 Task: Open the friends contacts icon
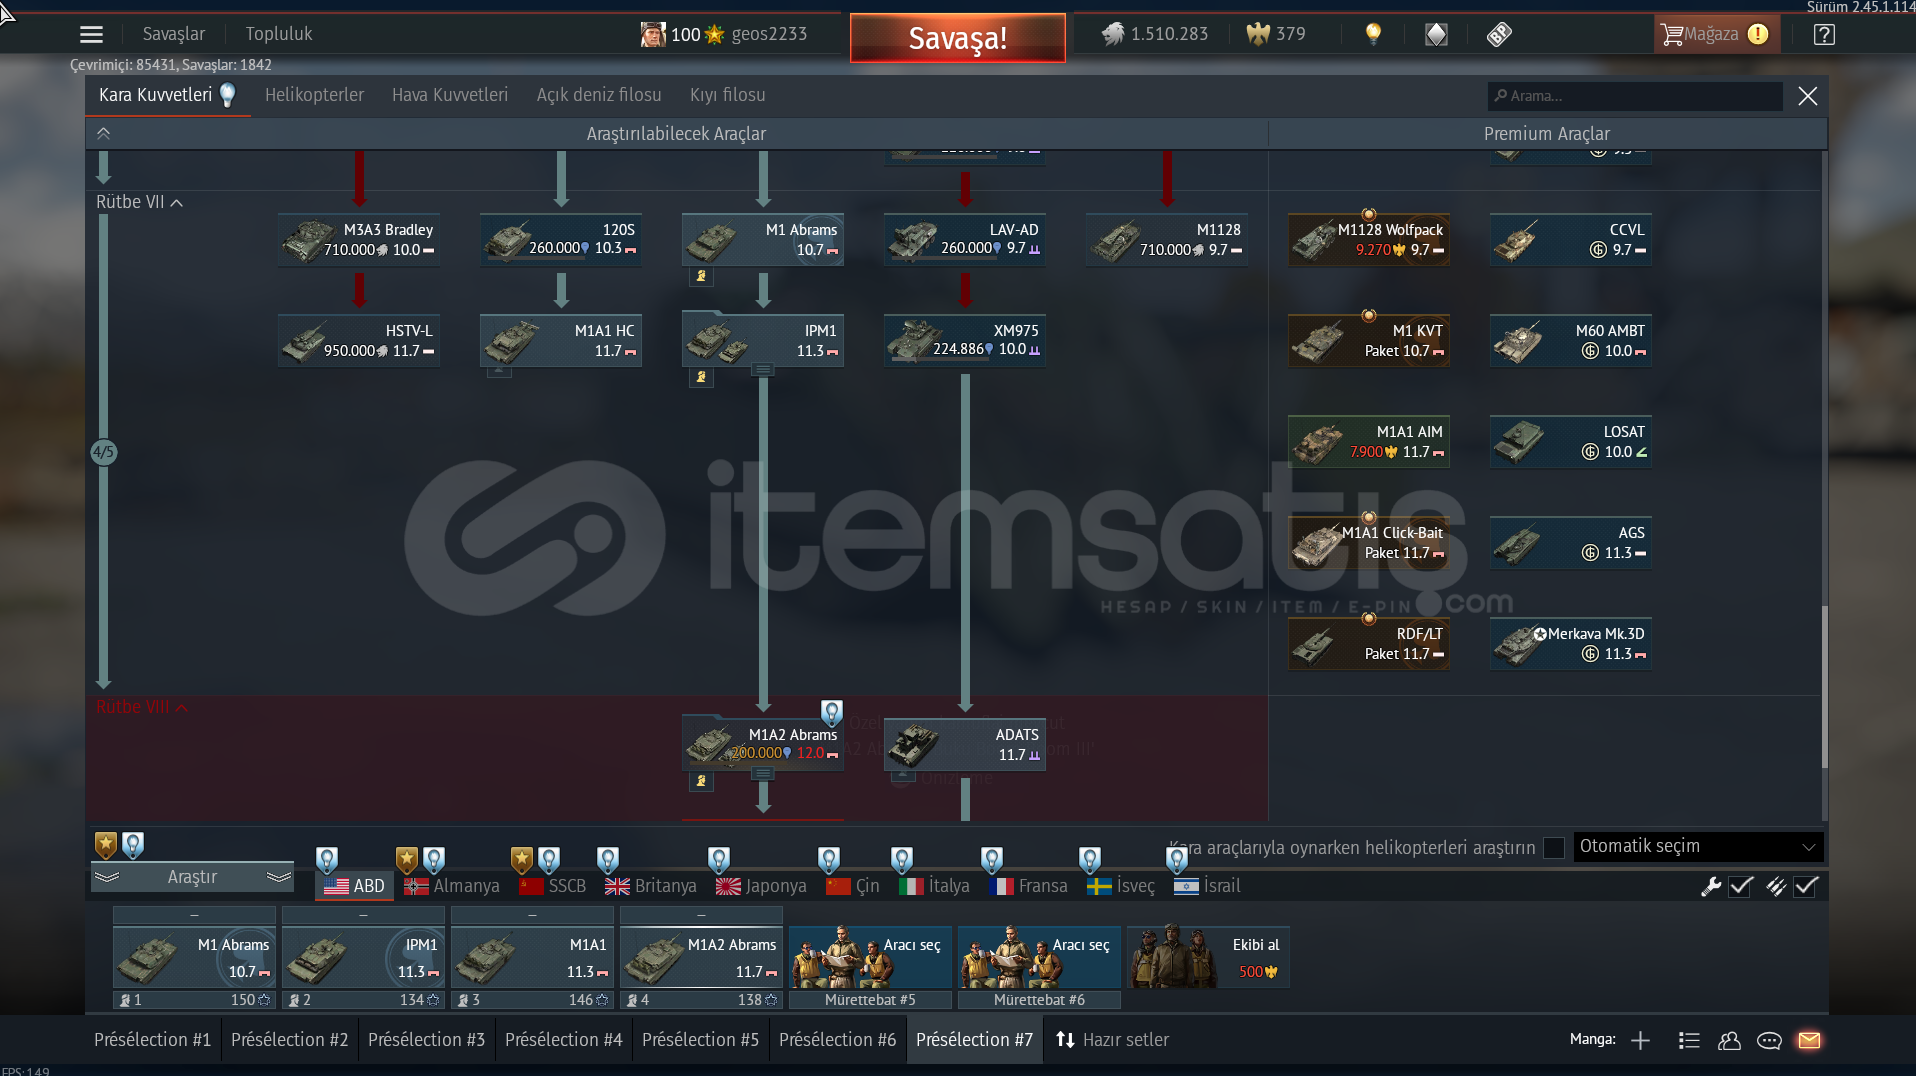(x=1729, y=1041)
